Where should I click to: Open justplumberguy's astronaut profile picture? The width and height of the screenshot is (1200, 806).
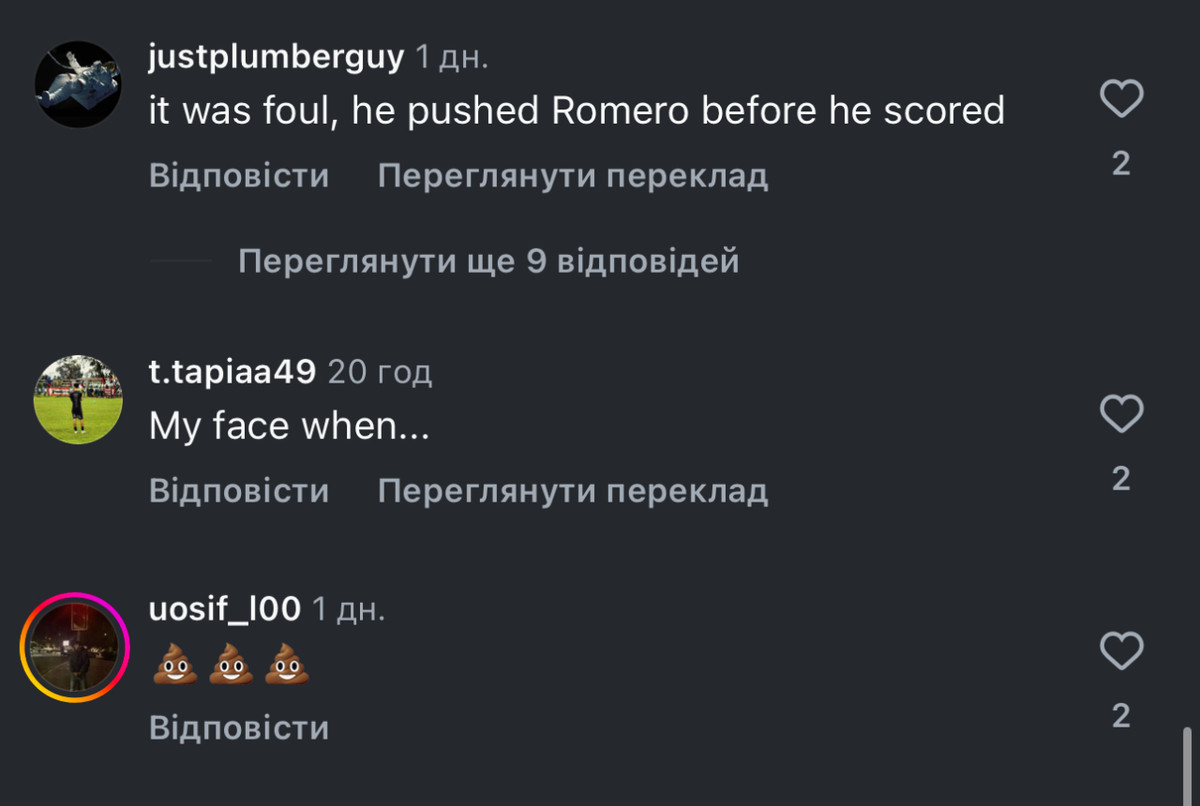coord(78,84)
